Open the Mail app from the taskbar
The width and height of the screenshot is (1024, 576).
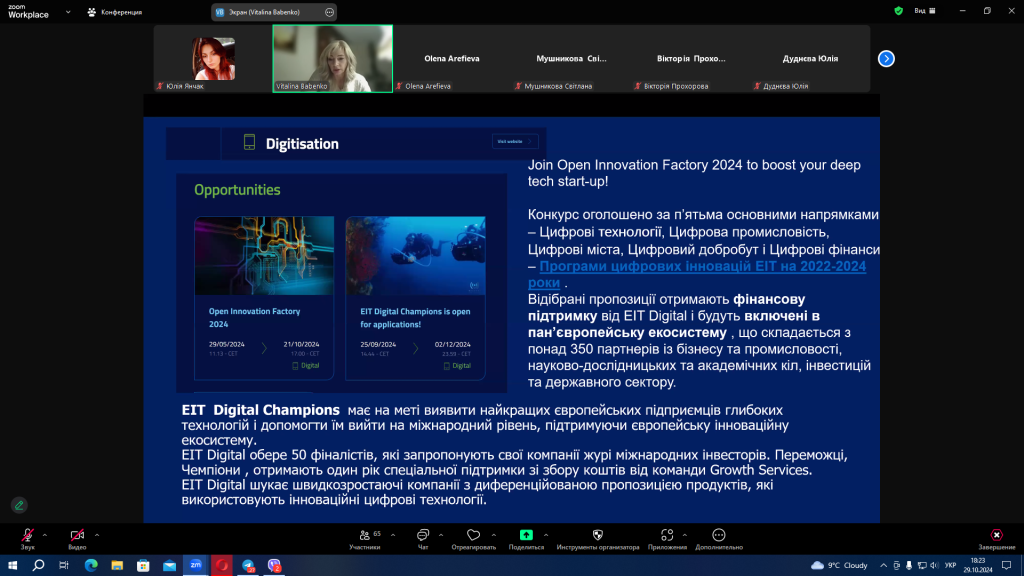point(169,565)
